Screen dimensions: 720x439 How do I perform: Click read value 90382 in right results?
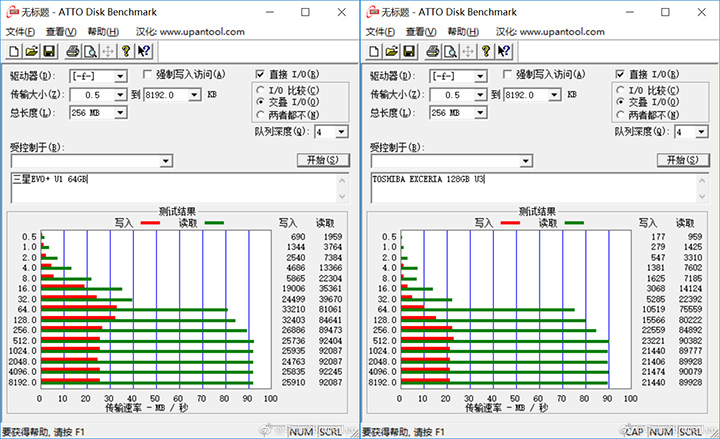691,341
